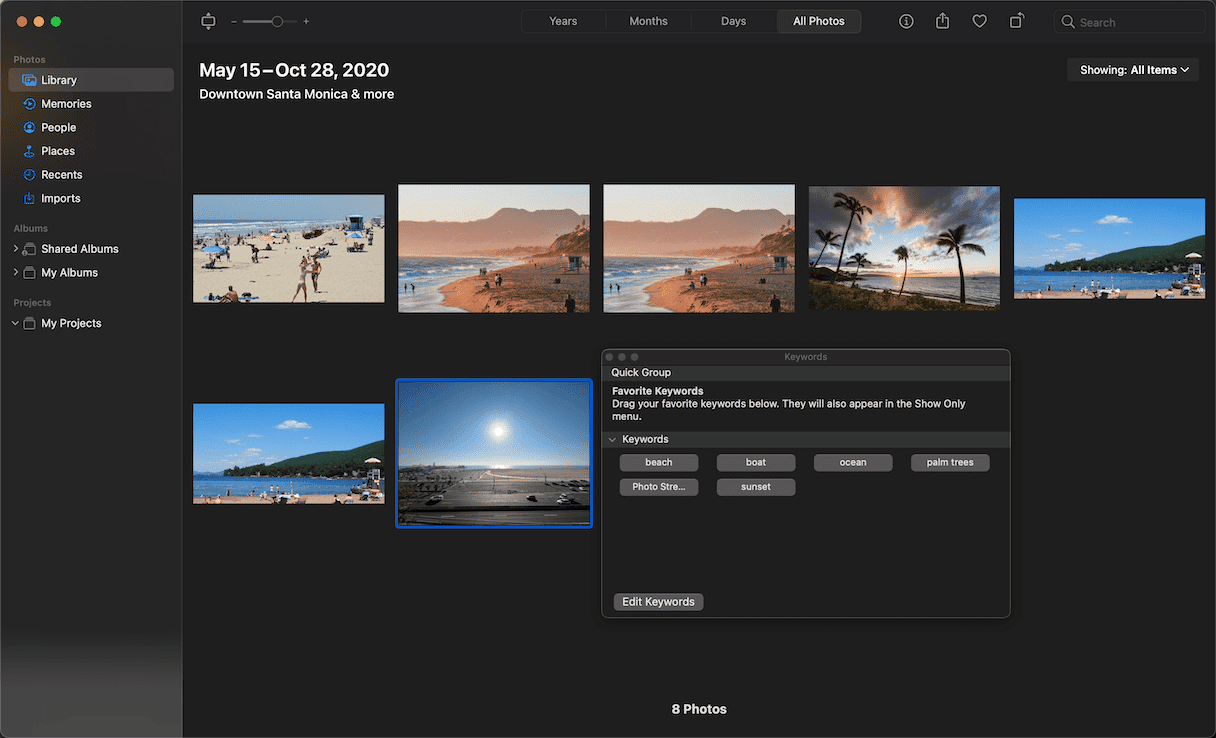
Task: Toggle the beach keyword
Action: pos(659,463)
